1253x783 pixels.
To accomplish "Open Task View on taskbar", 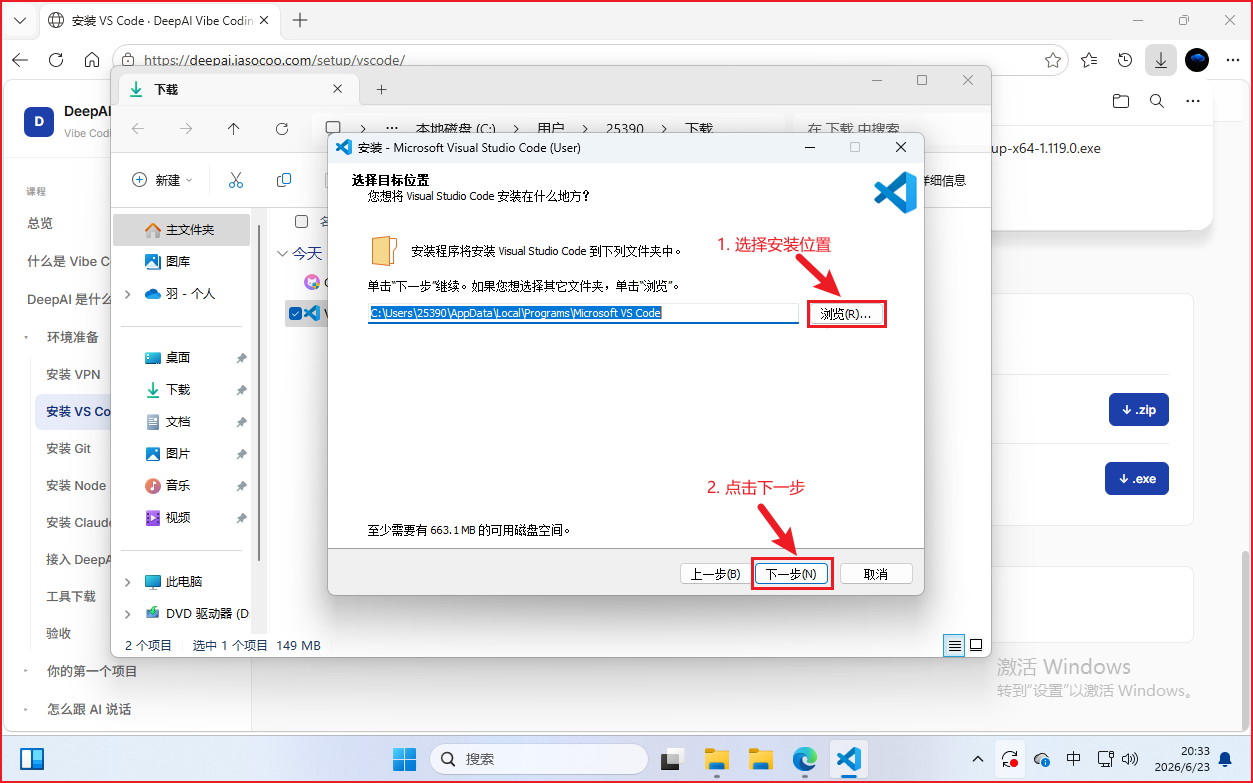I will (x=673, y=759).
